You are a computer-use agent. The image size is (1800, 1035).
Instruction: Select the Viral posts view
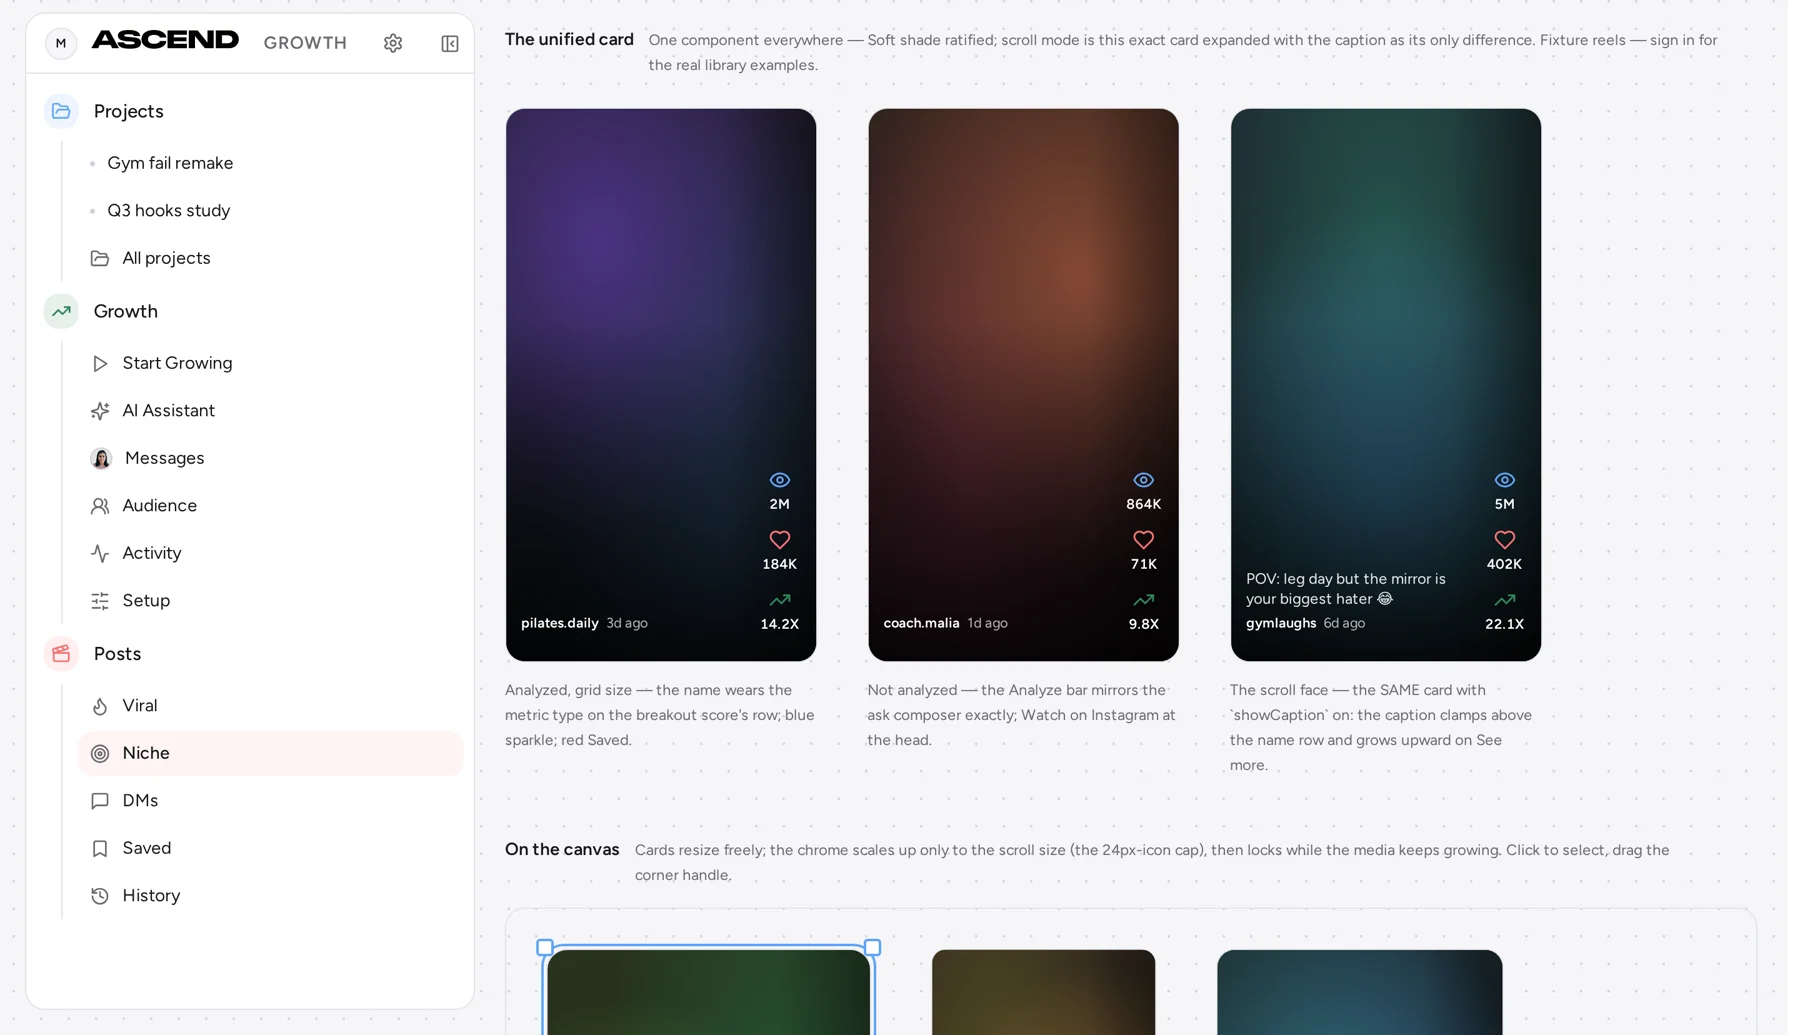pyautogui.click(x=270, y=706)
